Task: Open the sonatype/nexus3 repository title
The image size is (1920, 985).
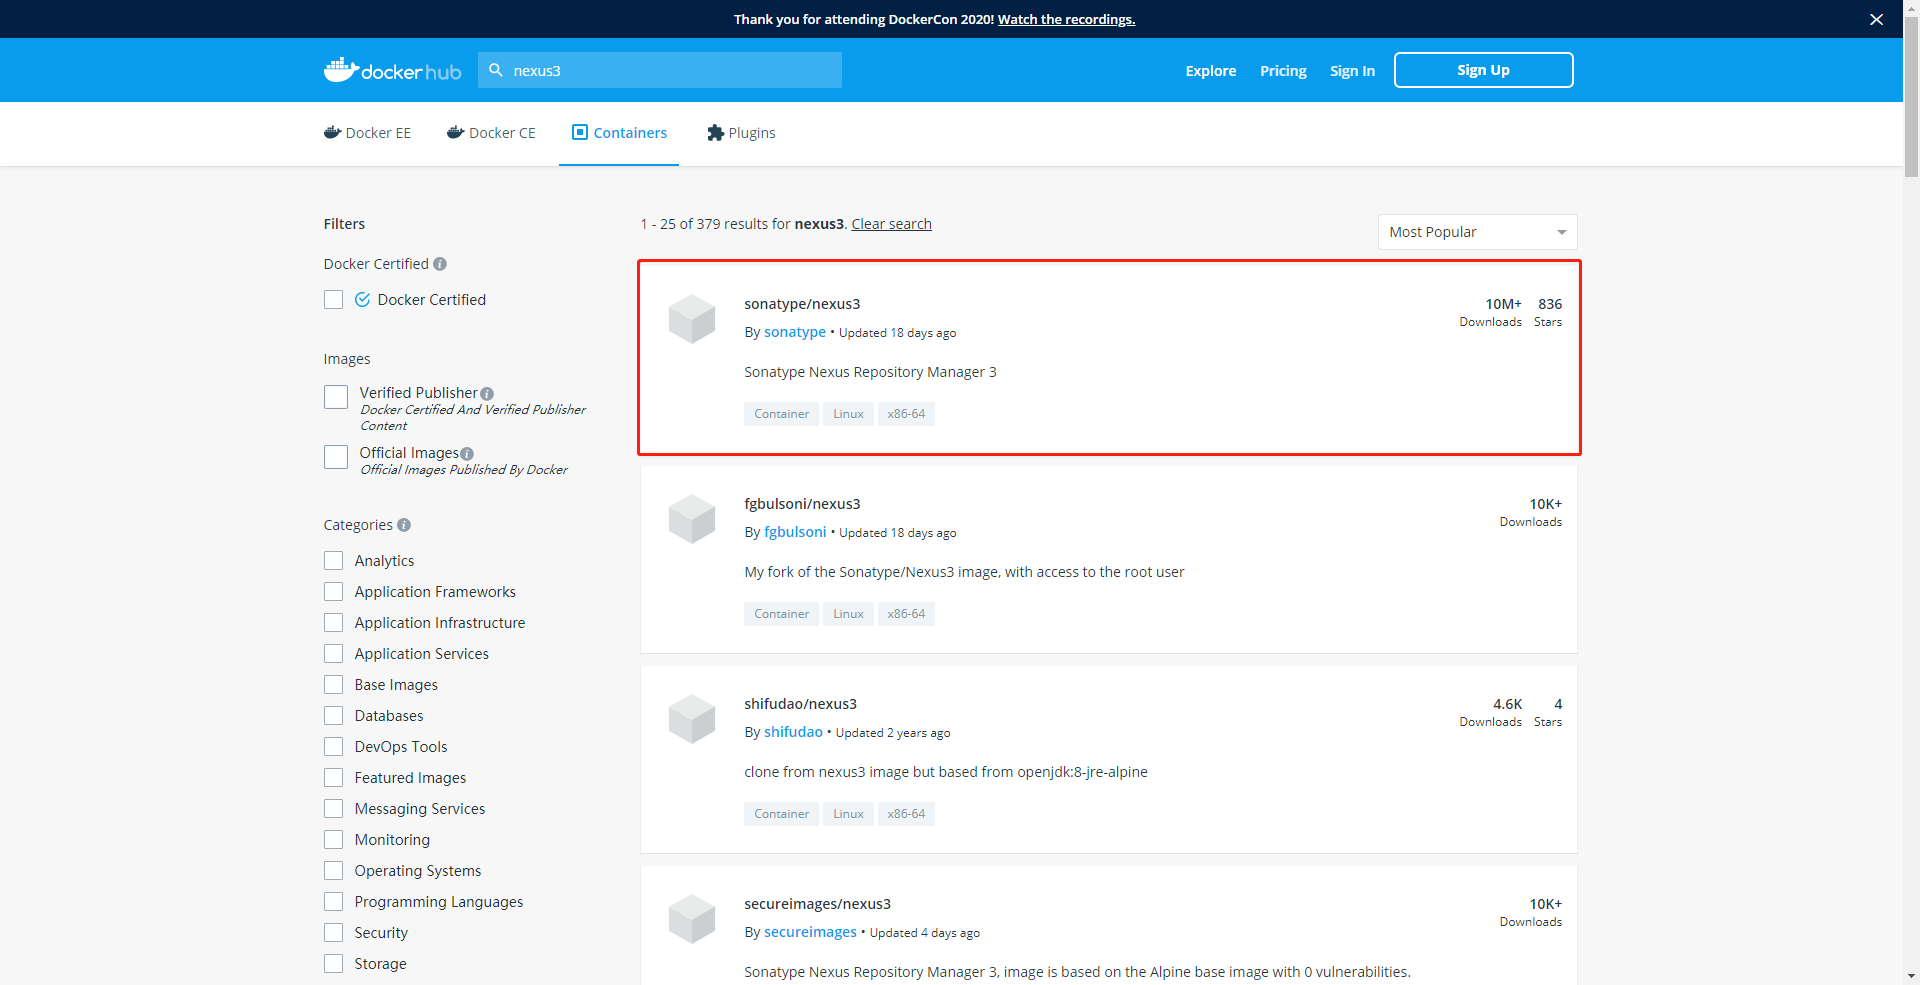Action: pyautogui.click(x=802, y=304)
